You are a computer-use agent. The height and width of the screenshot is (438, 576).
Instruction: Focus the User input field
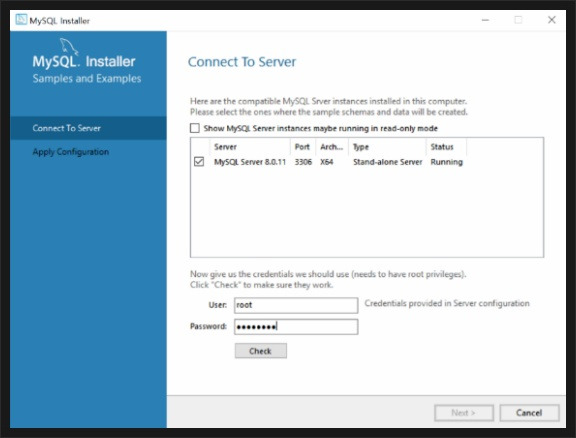click(296, 305)
